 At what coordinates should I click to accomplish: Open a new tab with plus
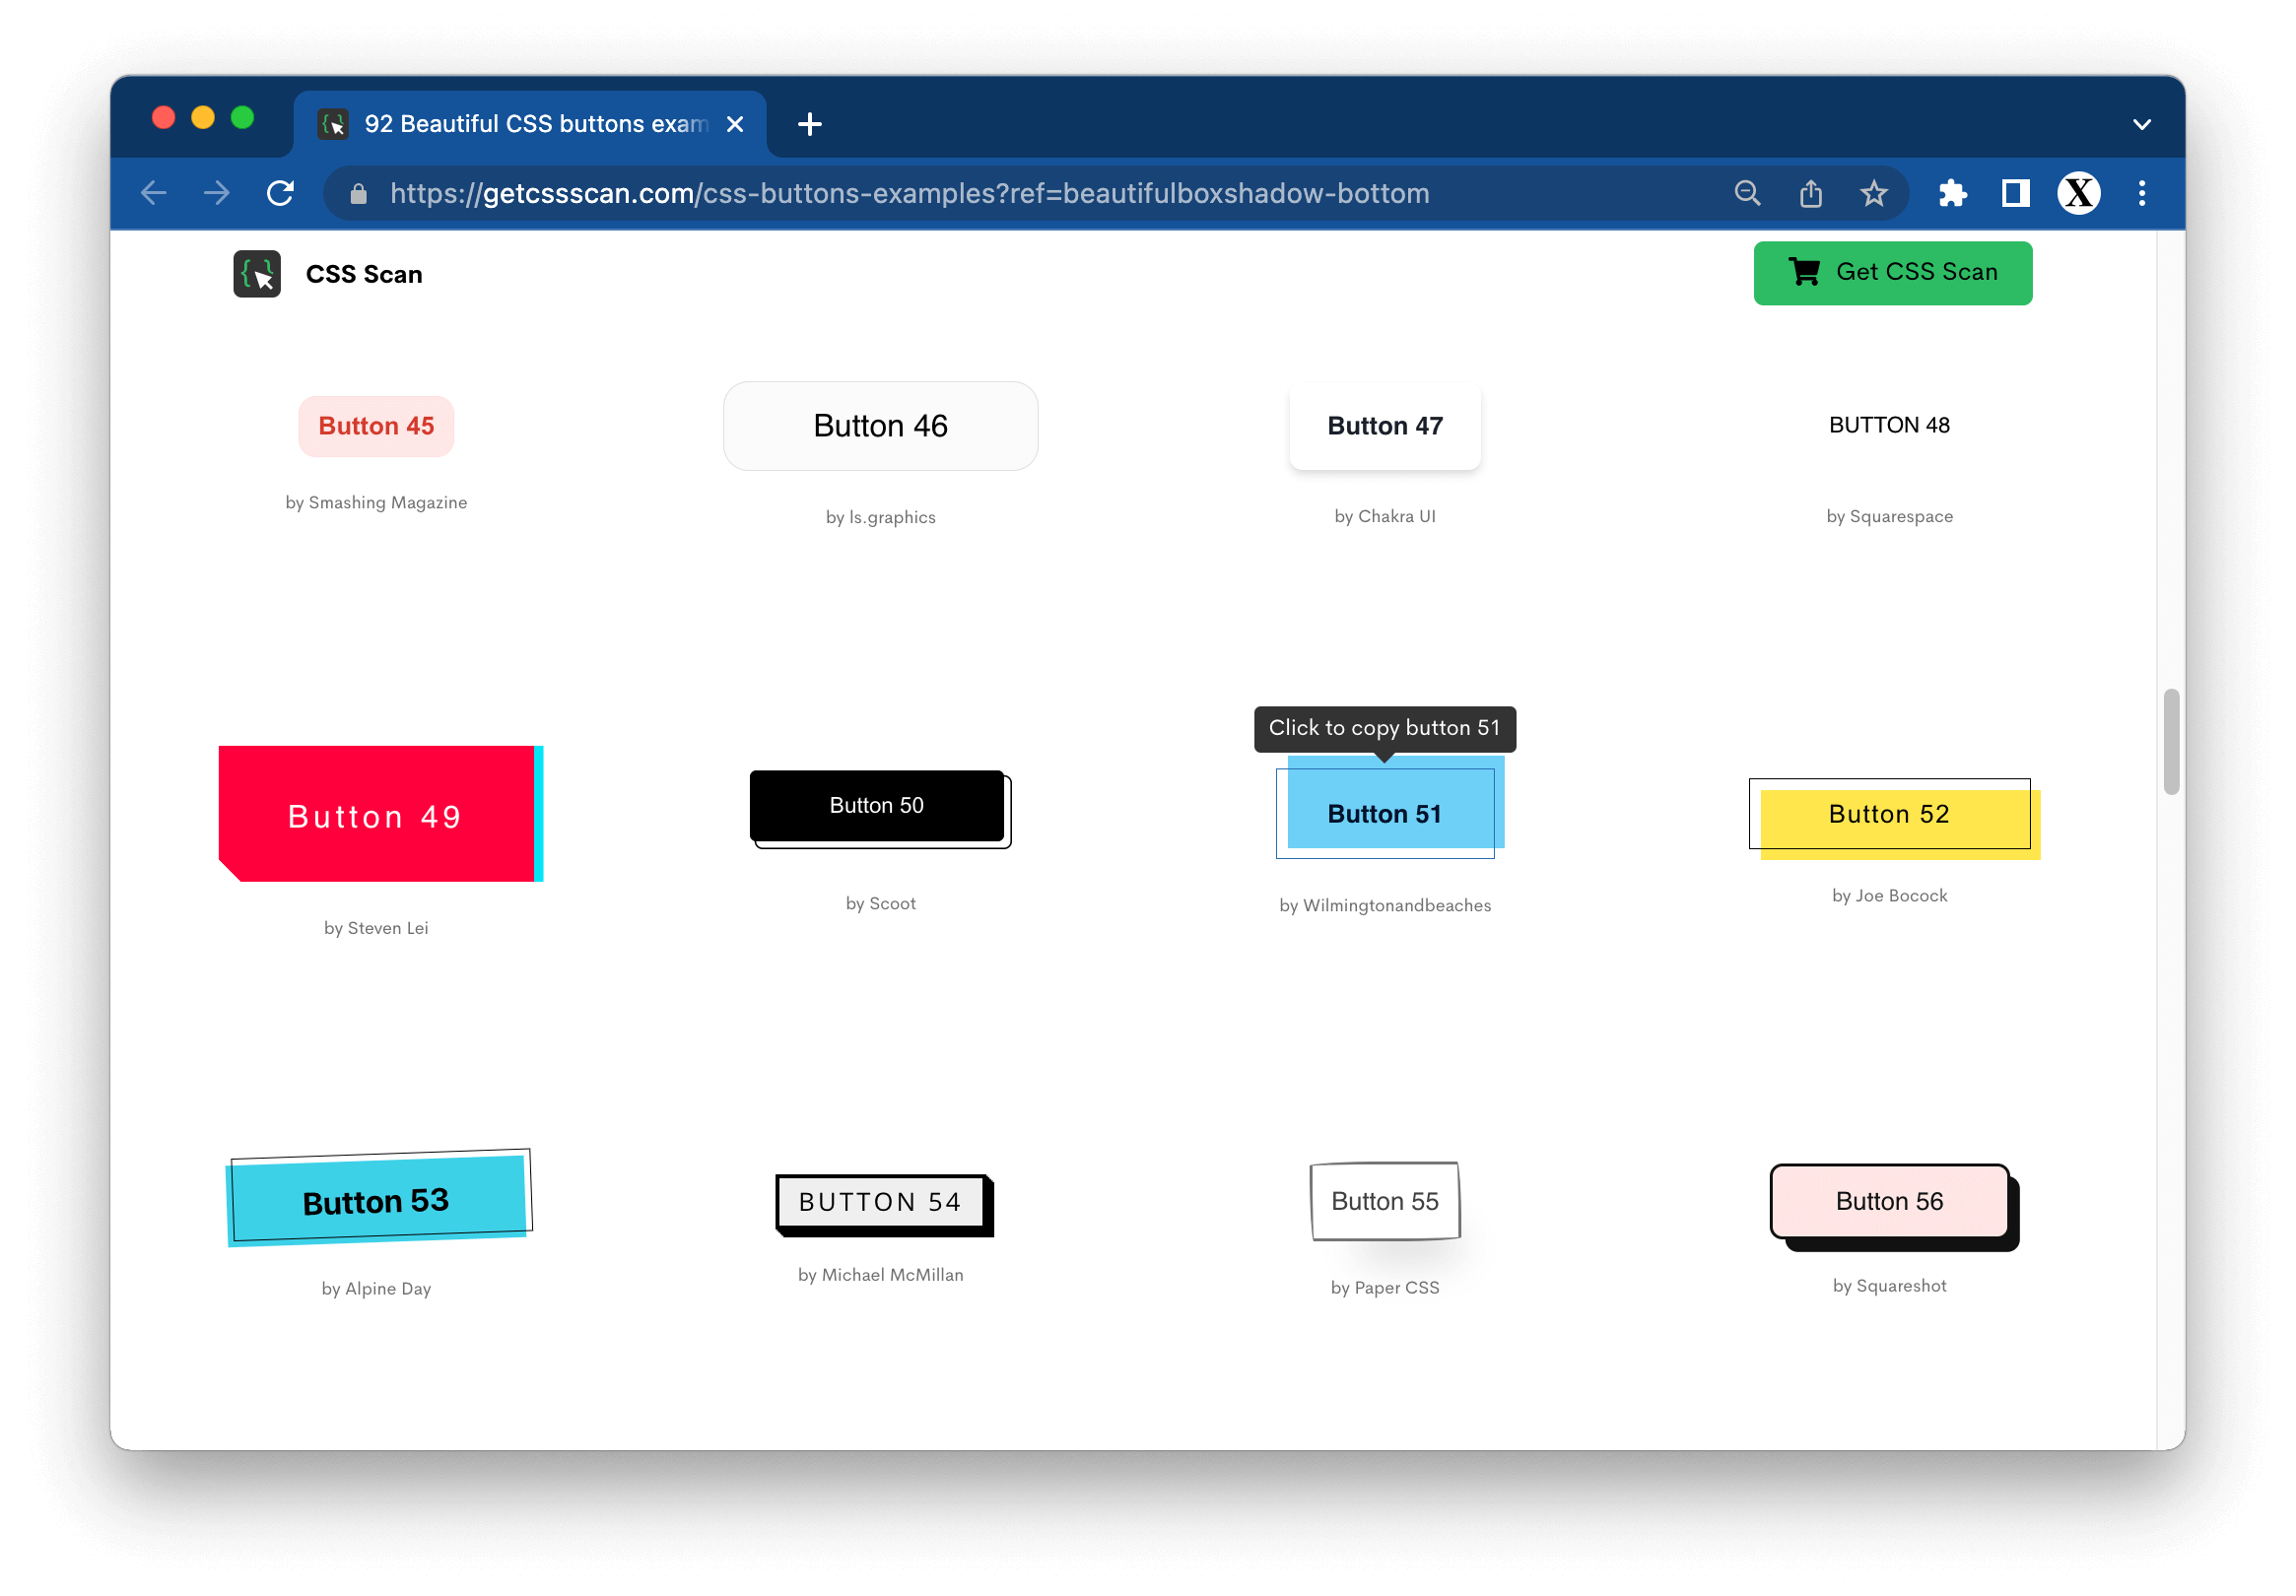(809, 124)
